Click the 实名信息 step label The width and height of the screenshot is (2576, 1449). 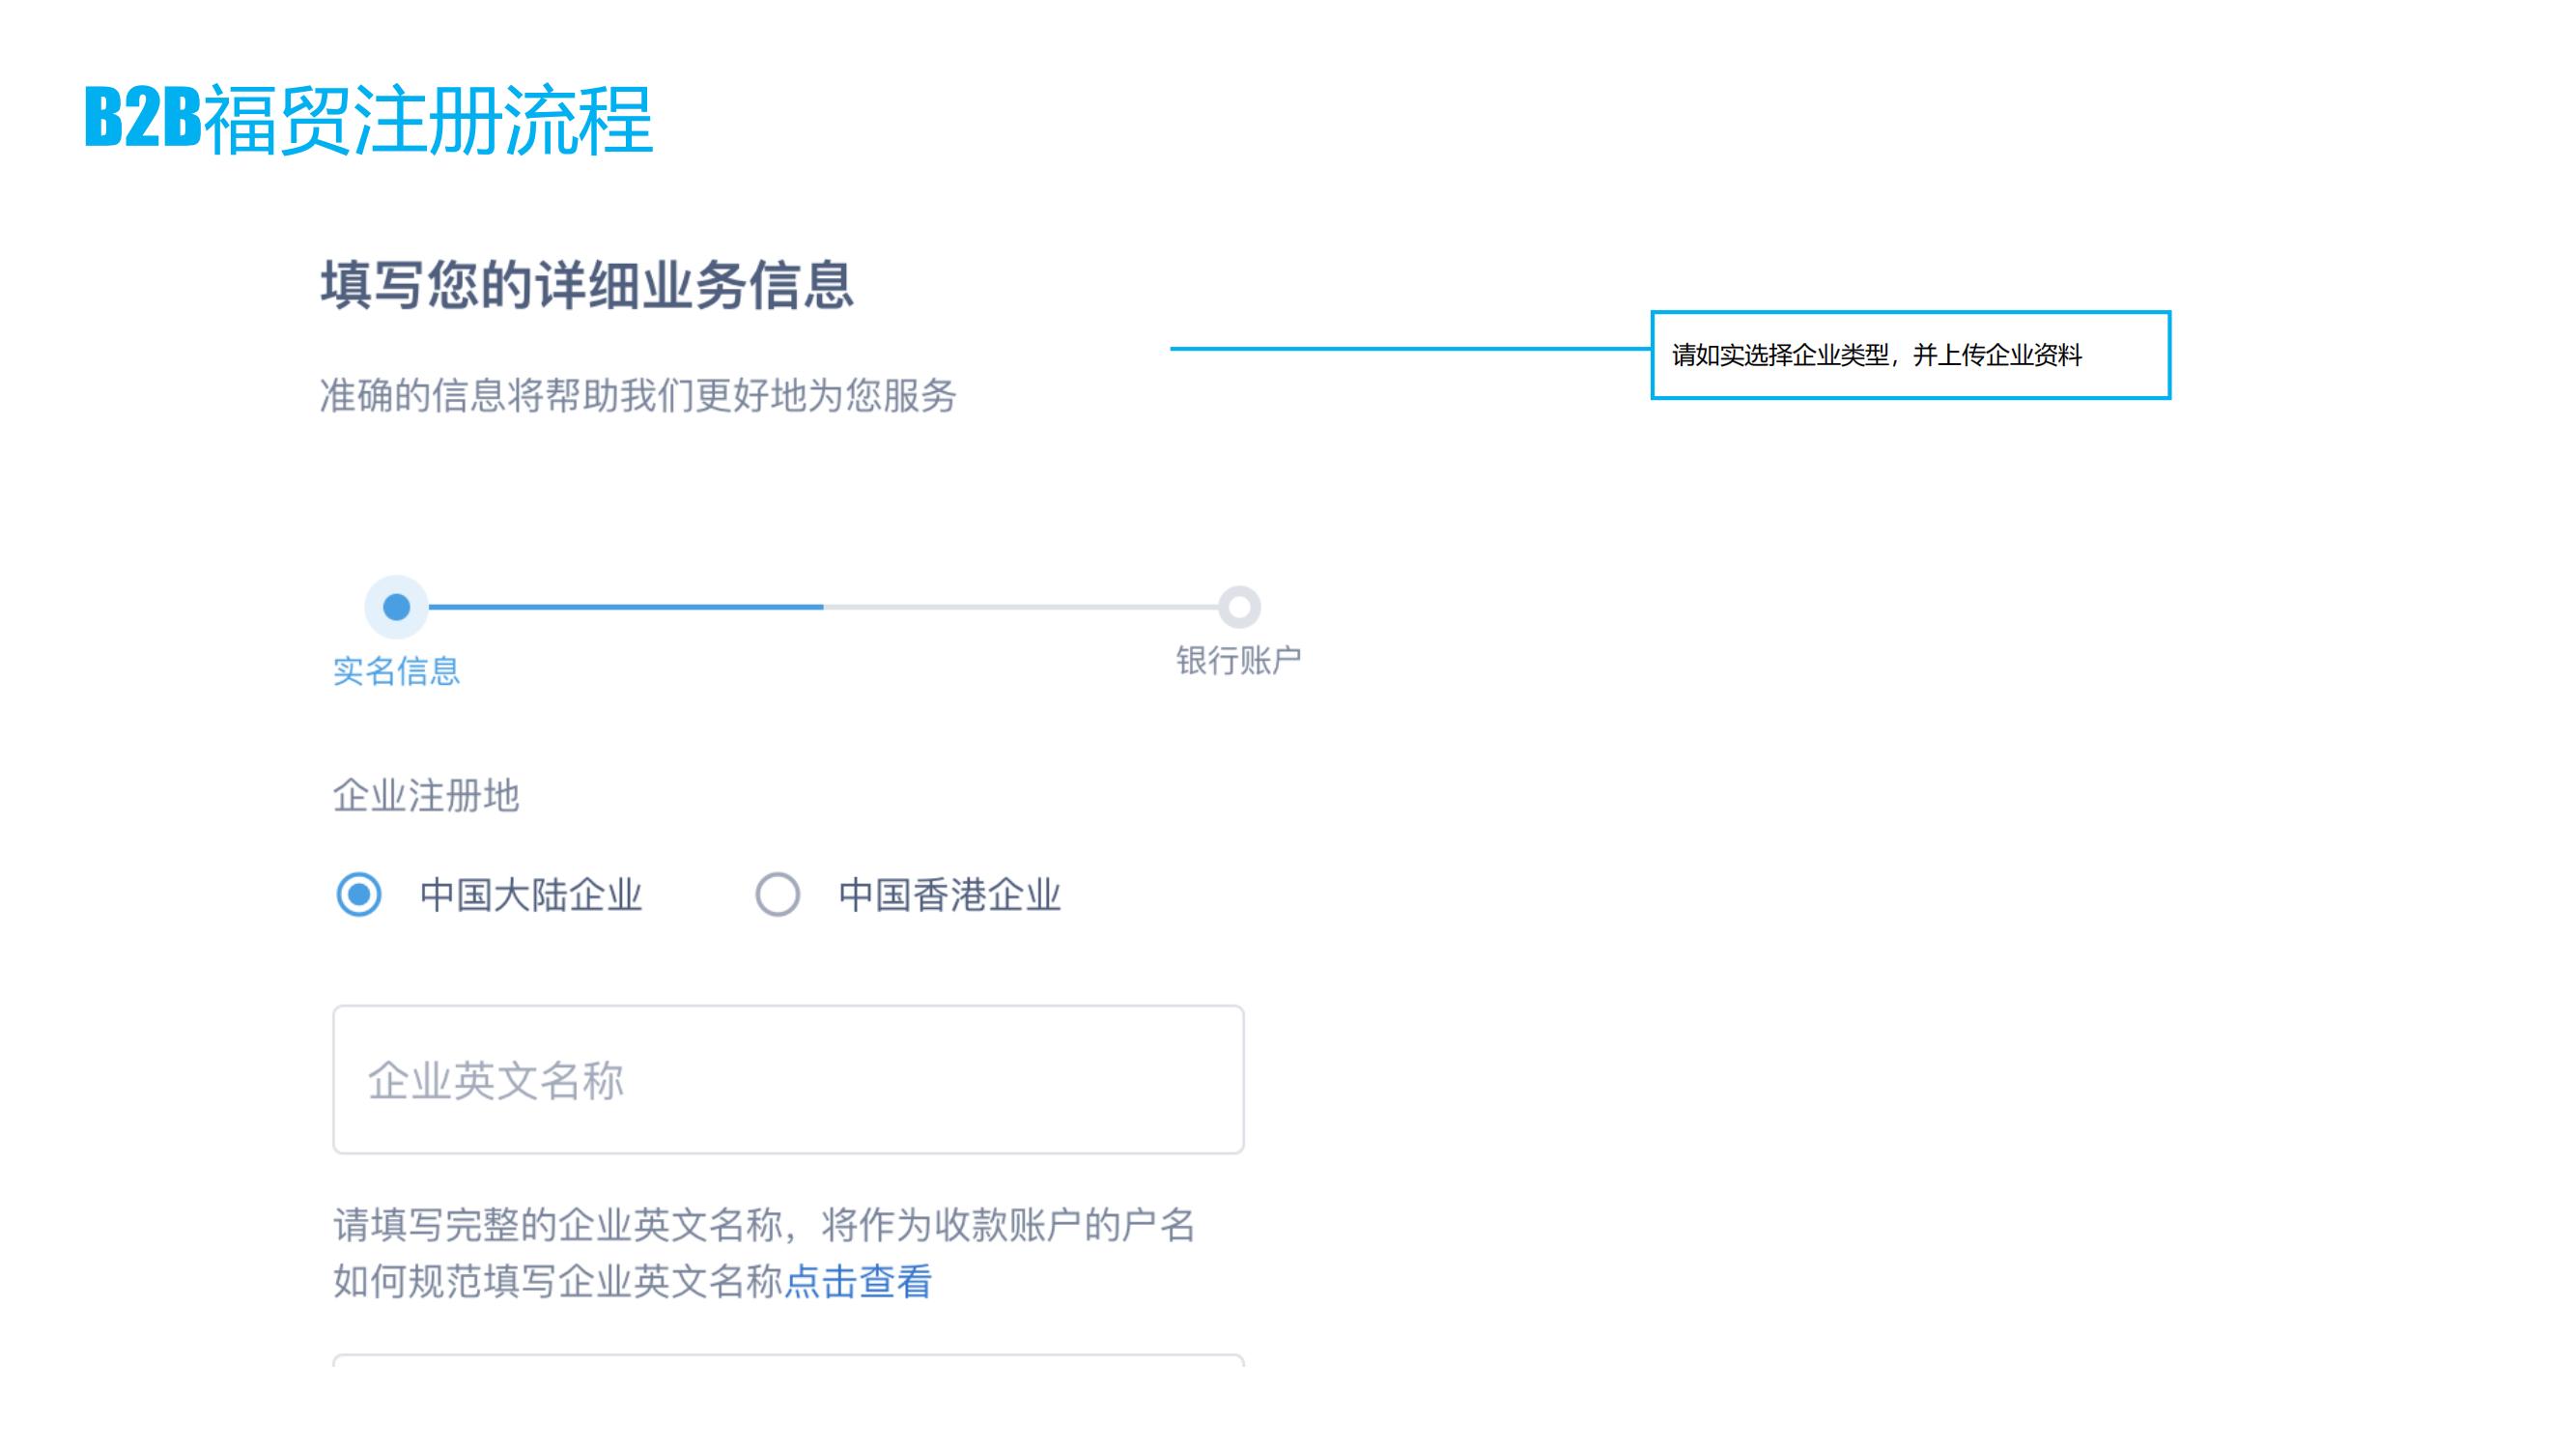(396, 671)
